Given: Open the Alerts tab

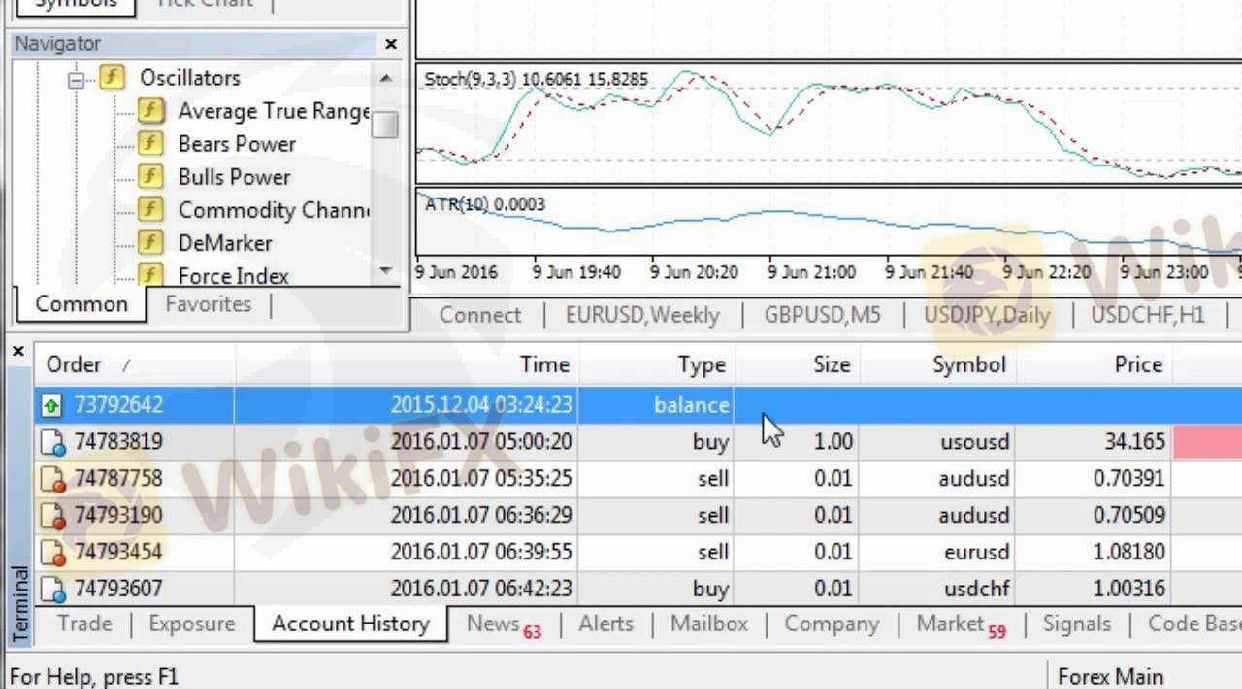Looking at the screenshot, I should pyautogui.click(x=606, y=623).
